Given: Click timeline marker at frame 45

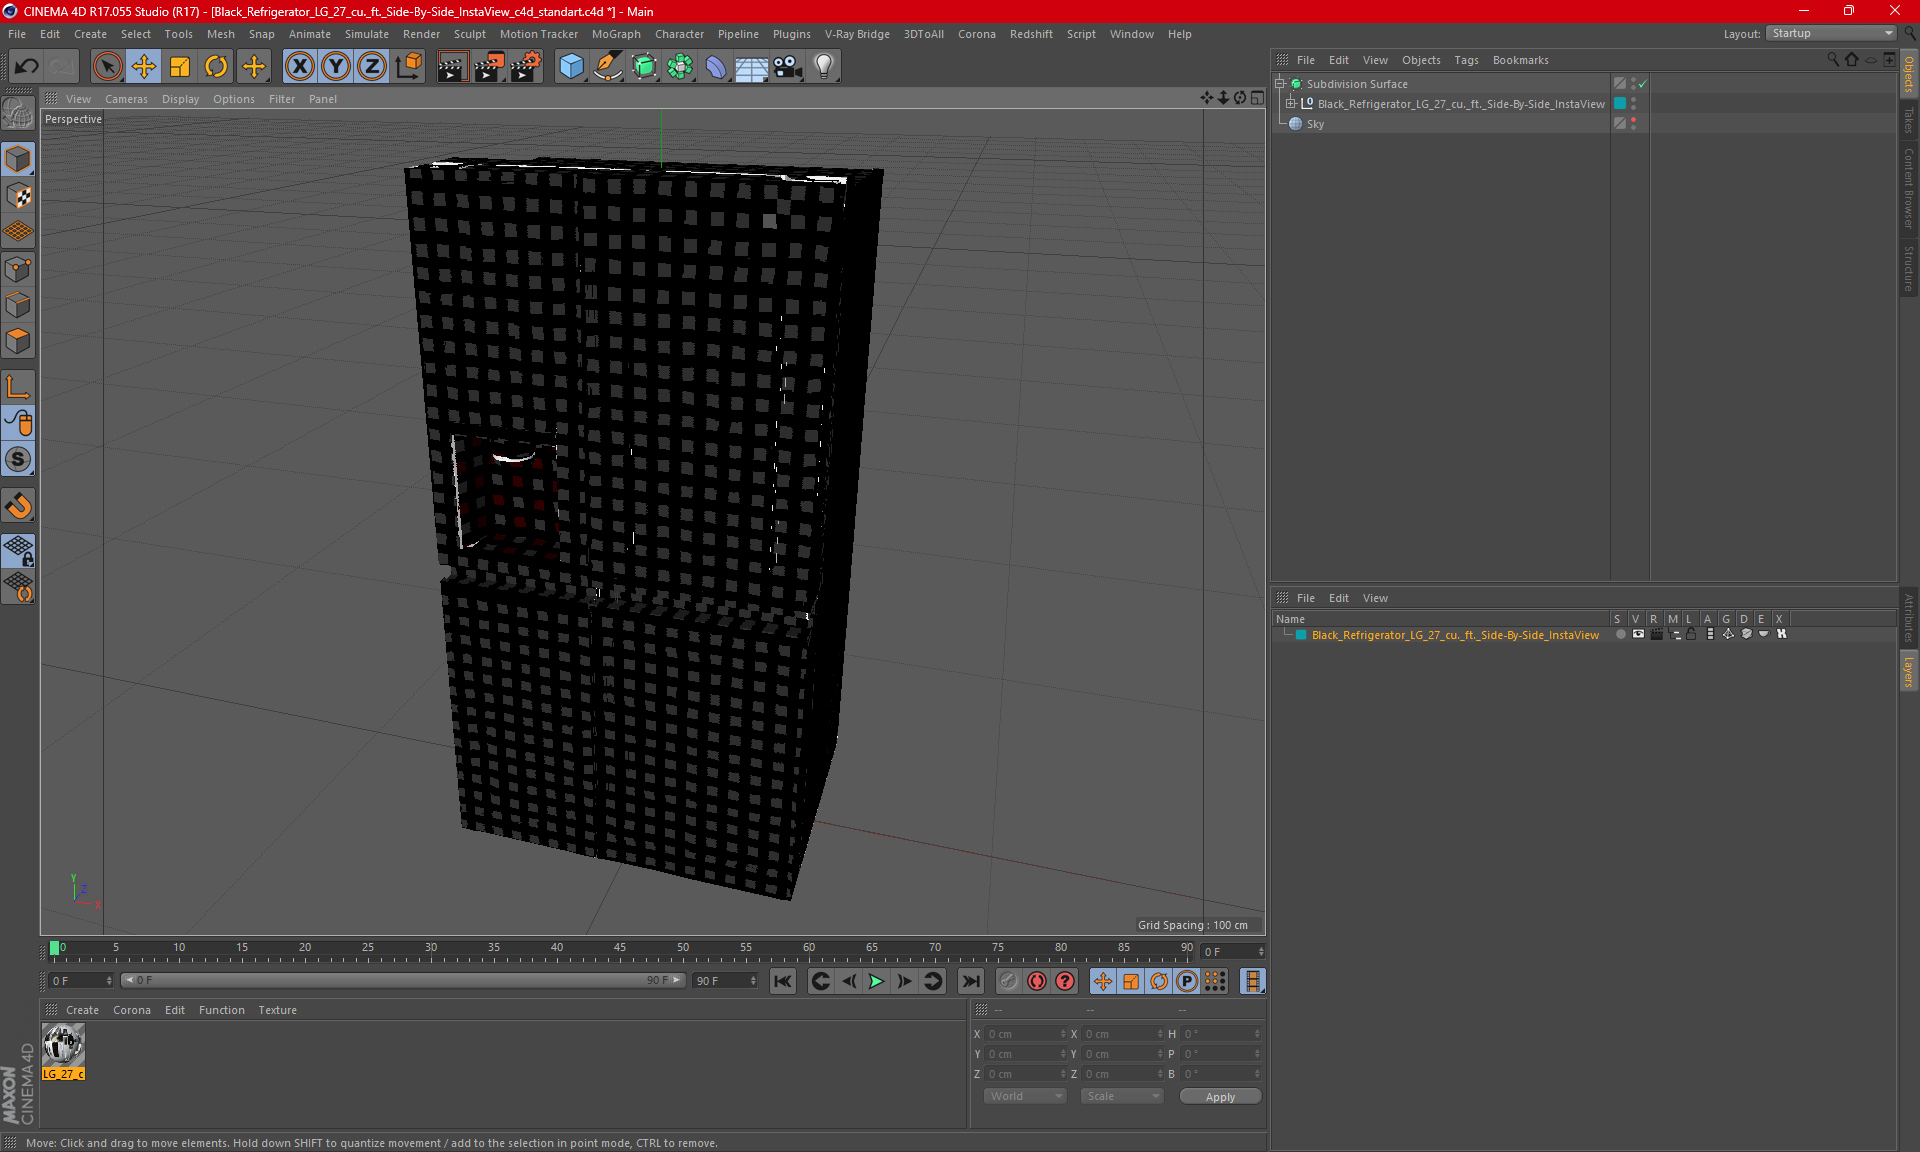Looking at the screenshot, I should click(x=620, y=948).
